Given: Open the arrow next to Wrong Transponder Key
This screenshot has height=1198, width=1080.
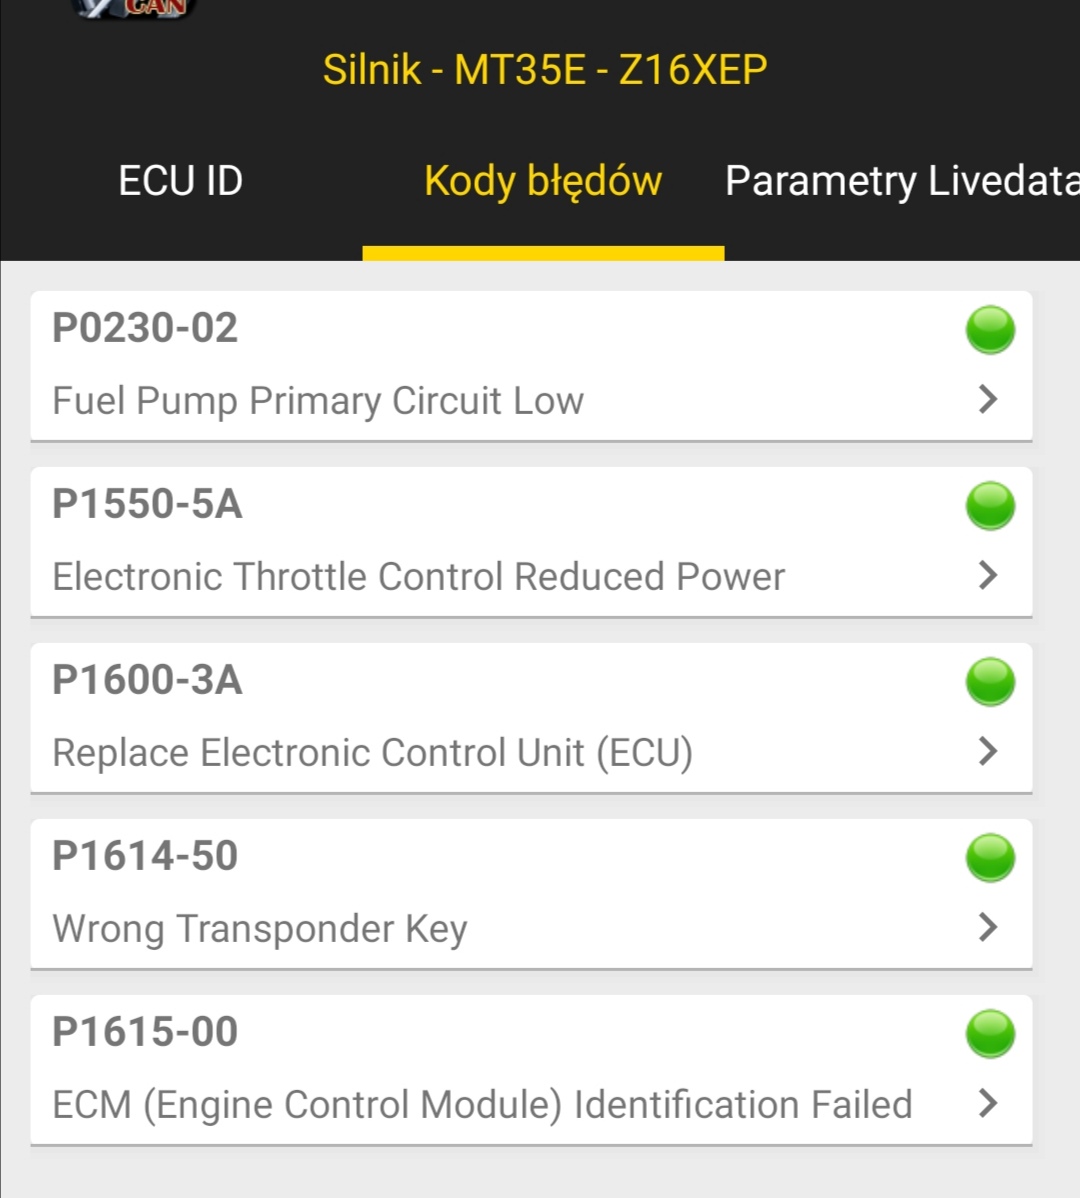Looking at the screenshot, I should (988, 927).
